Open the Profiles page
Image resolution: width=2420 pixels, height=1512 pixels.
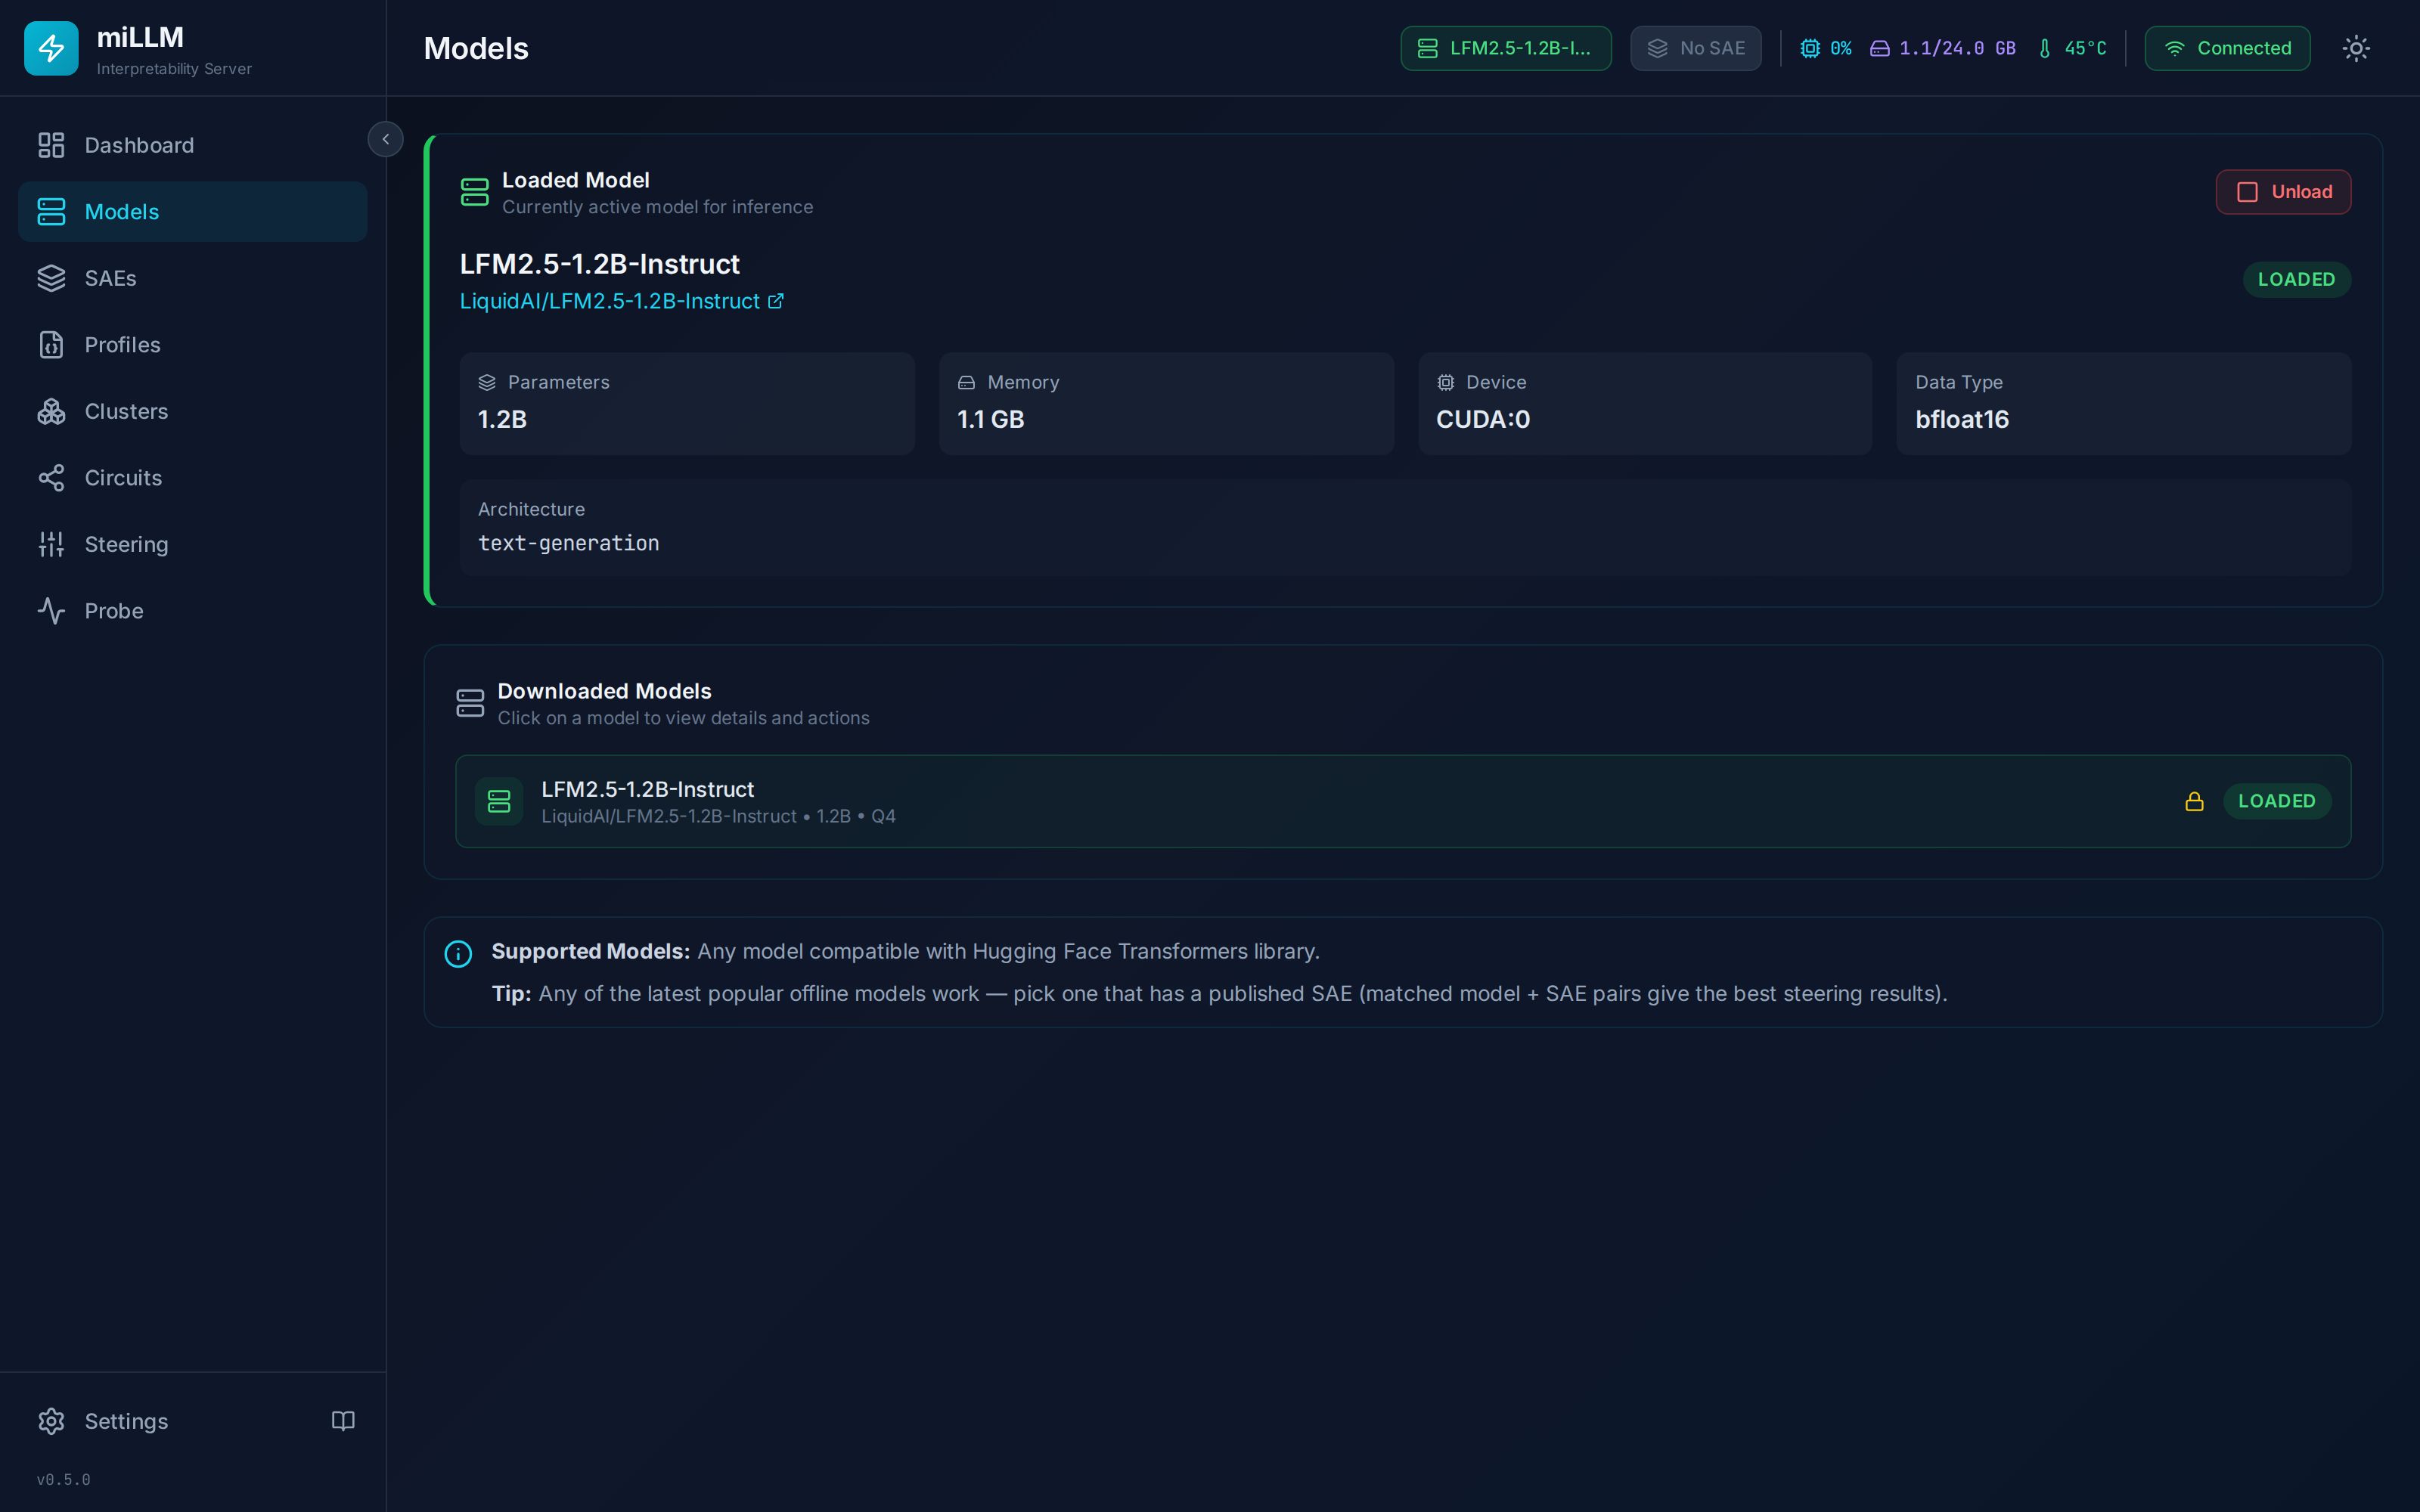tap(192, 345)
